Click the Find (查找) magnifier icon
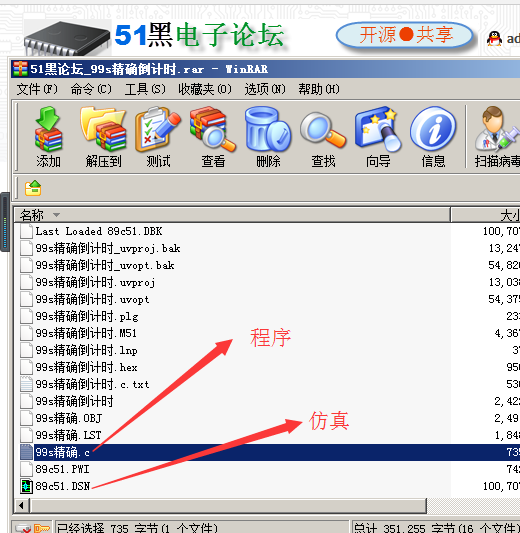 tap(323, 130)
